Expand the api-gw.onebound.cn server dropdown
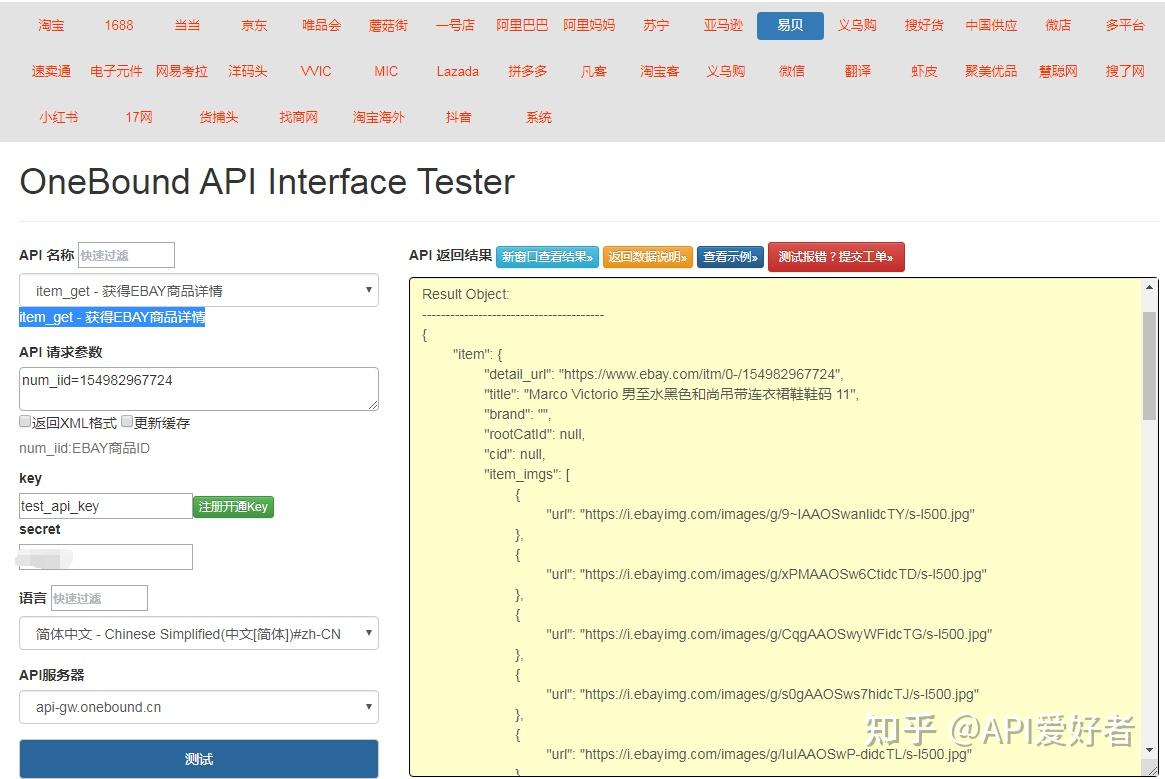Screen dimensions: 1165x779 (x=198, y=707)
